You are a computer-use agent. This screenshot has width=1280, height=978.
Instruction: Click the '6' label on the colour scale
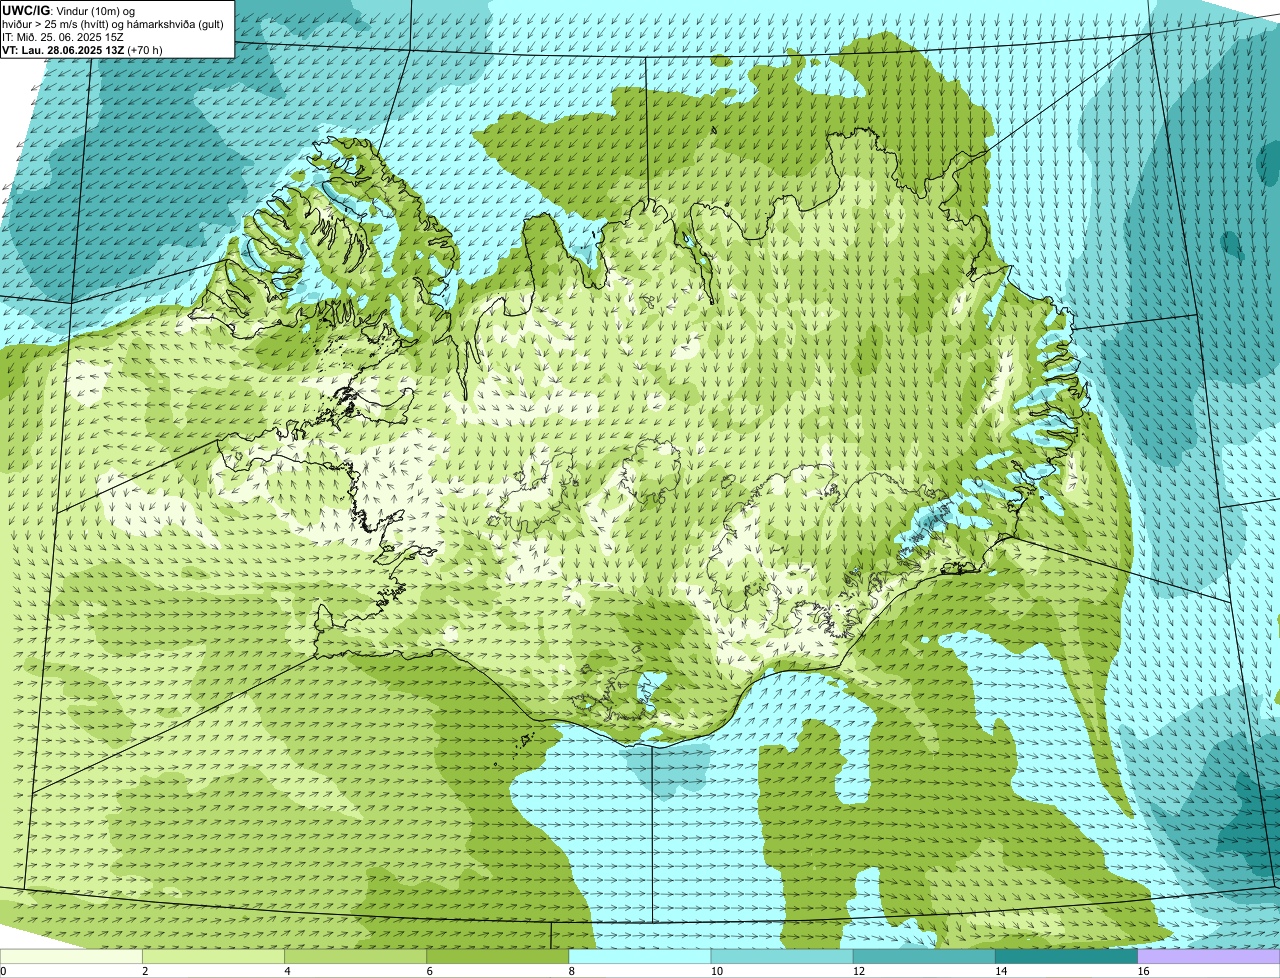429,971
